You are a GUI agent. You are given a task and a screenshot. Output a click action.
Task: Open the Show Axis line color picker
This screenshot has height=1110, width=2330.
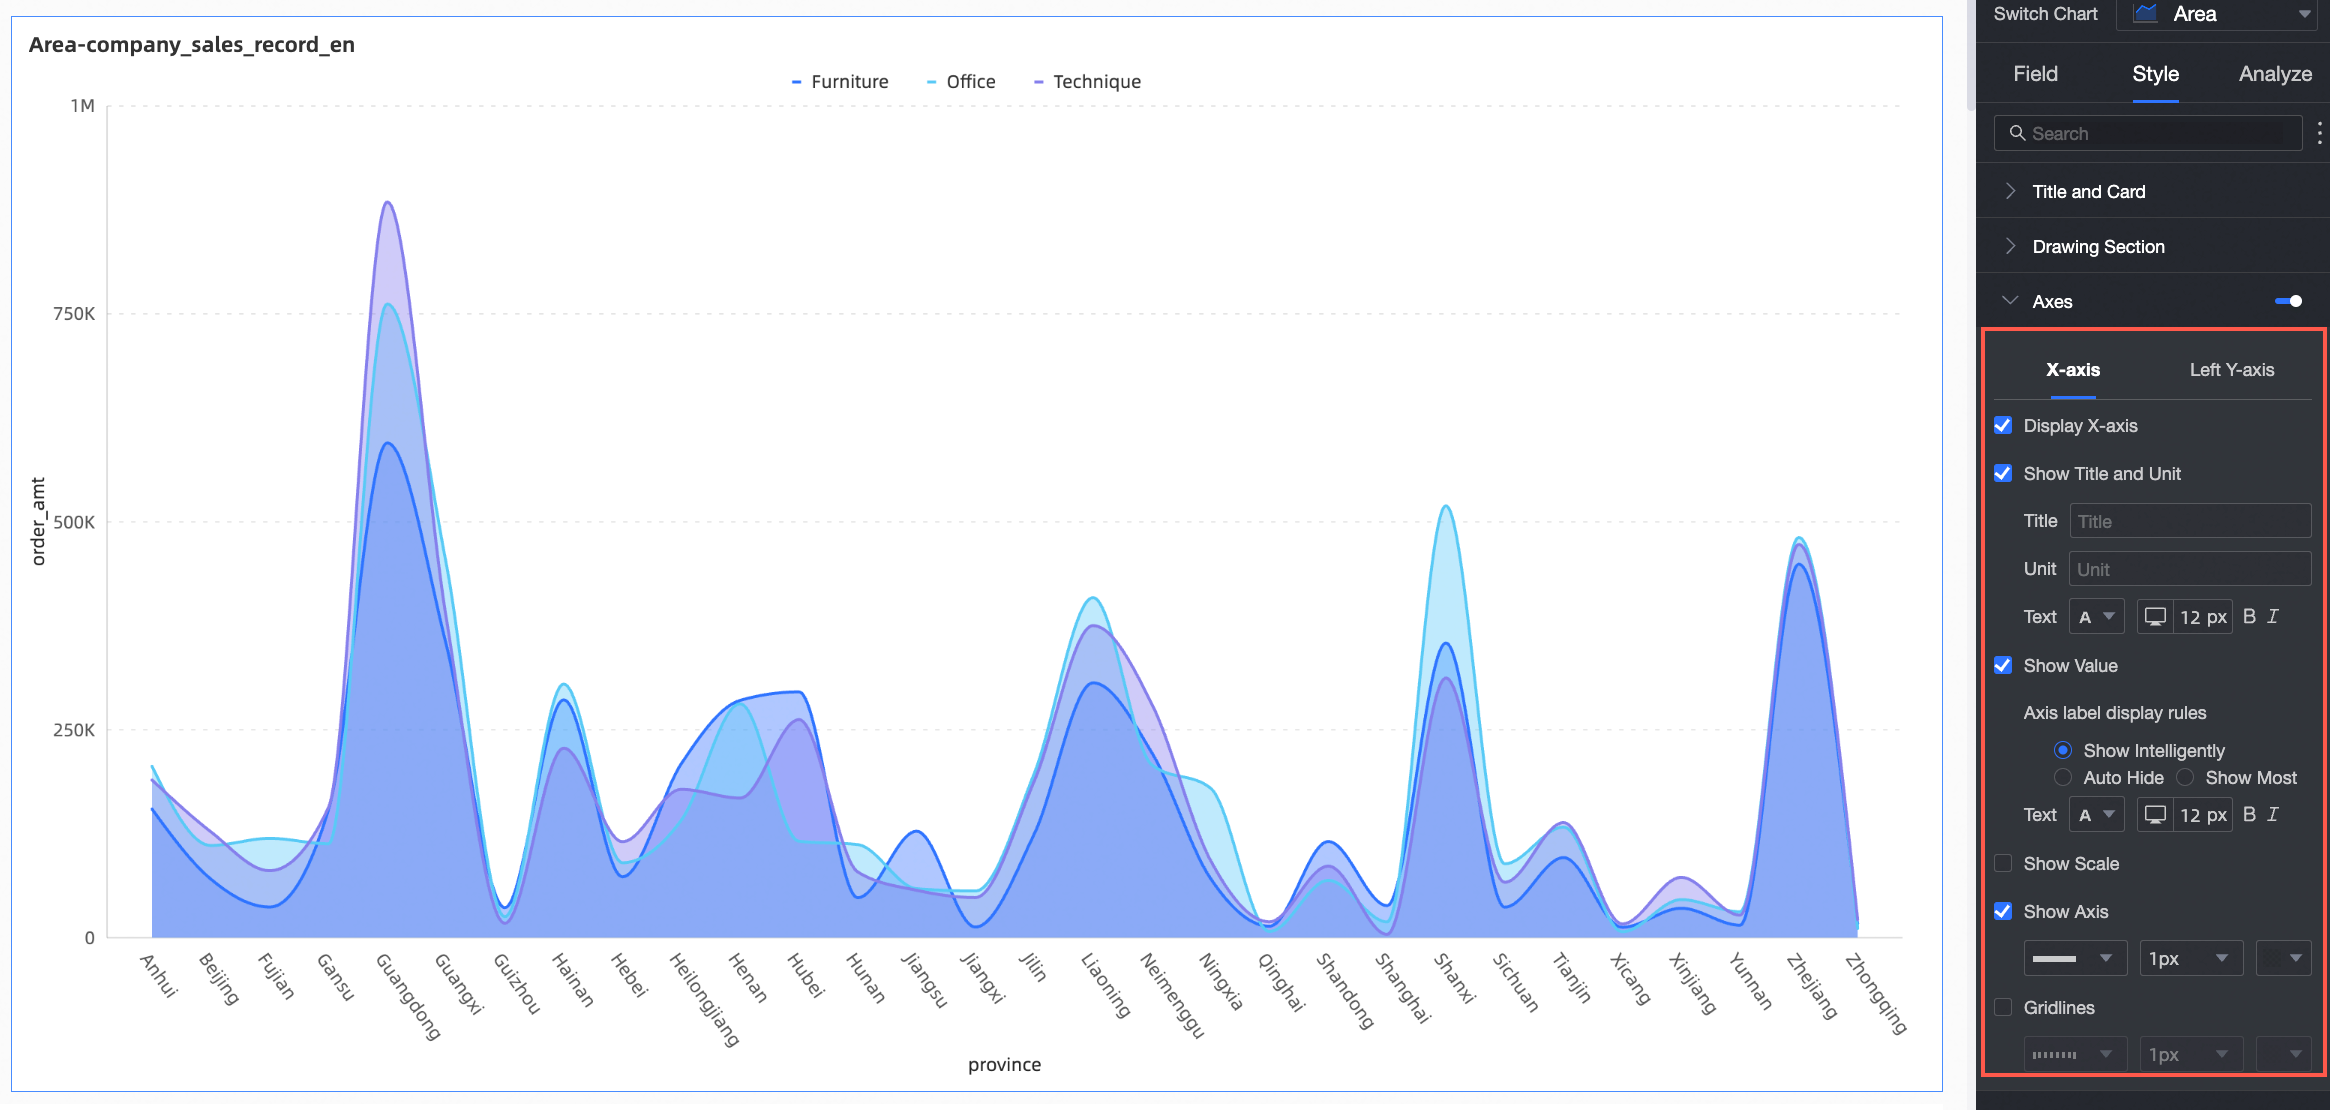pyautogui.click(x=2284, y=958)
